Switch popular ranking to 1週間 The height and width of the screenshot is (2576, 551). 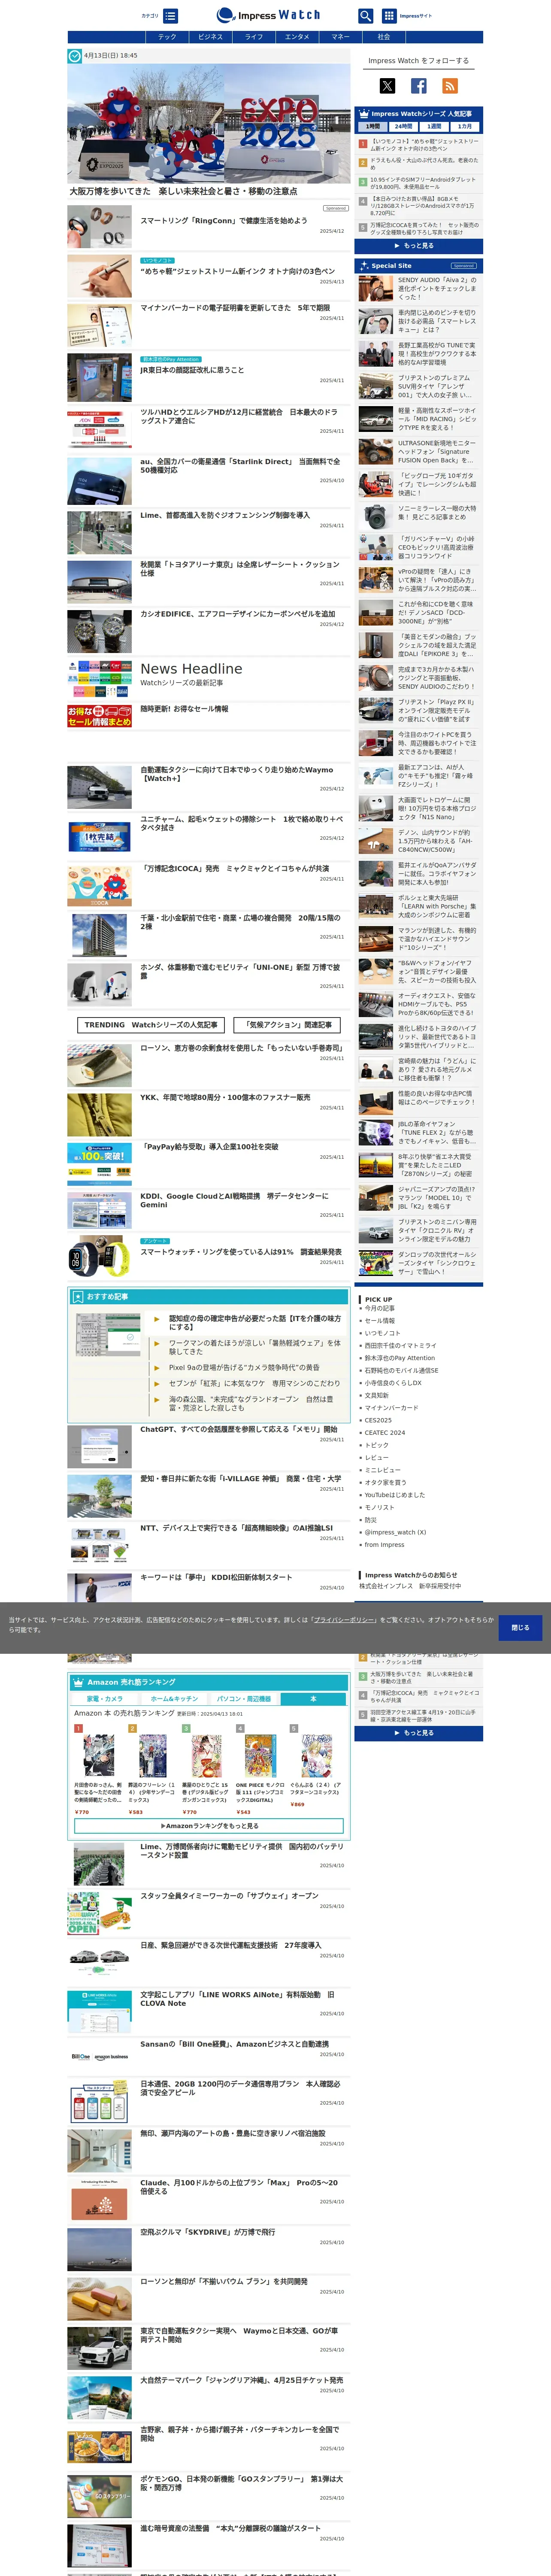434,127
